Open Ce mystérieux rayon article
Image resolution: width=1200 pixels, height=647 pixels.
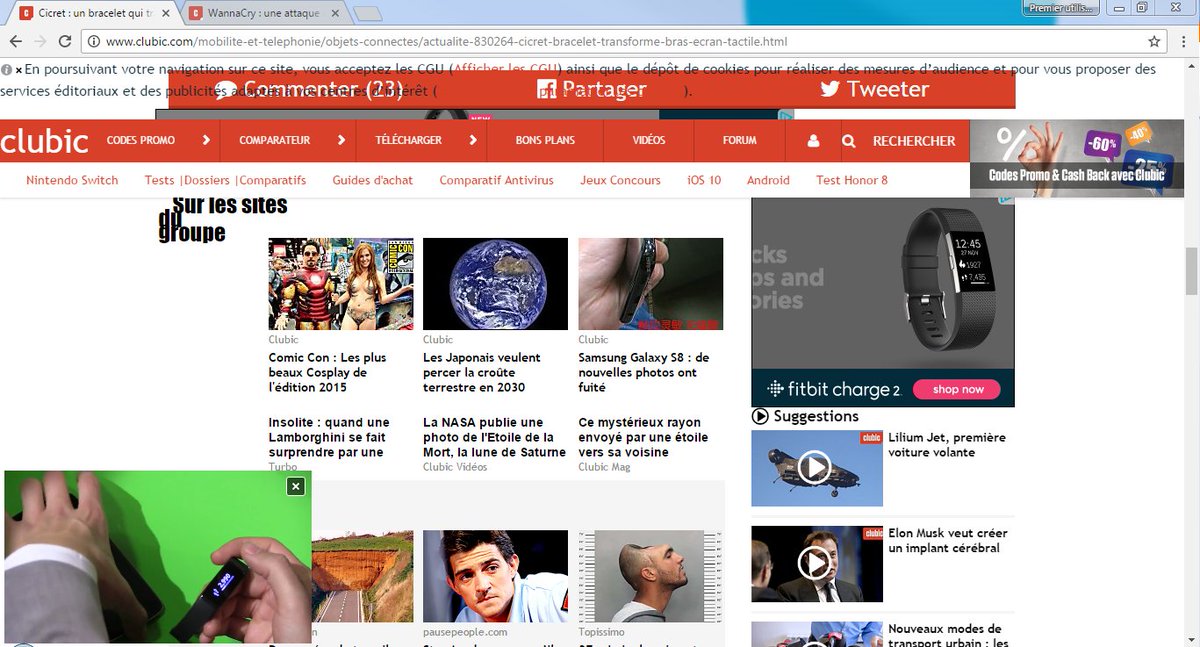point(643,437)
